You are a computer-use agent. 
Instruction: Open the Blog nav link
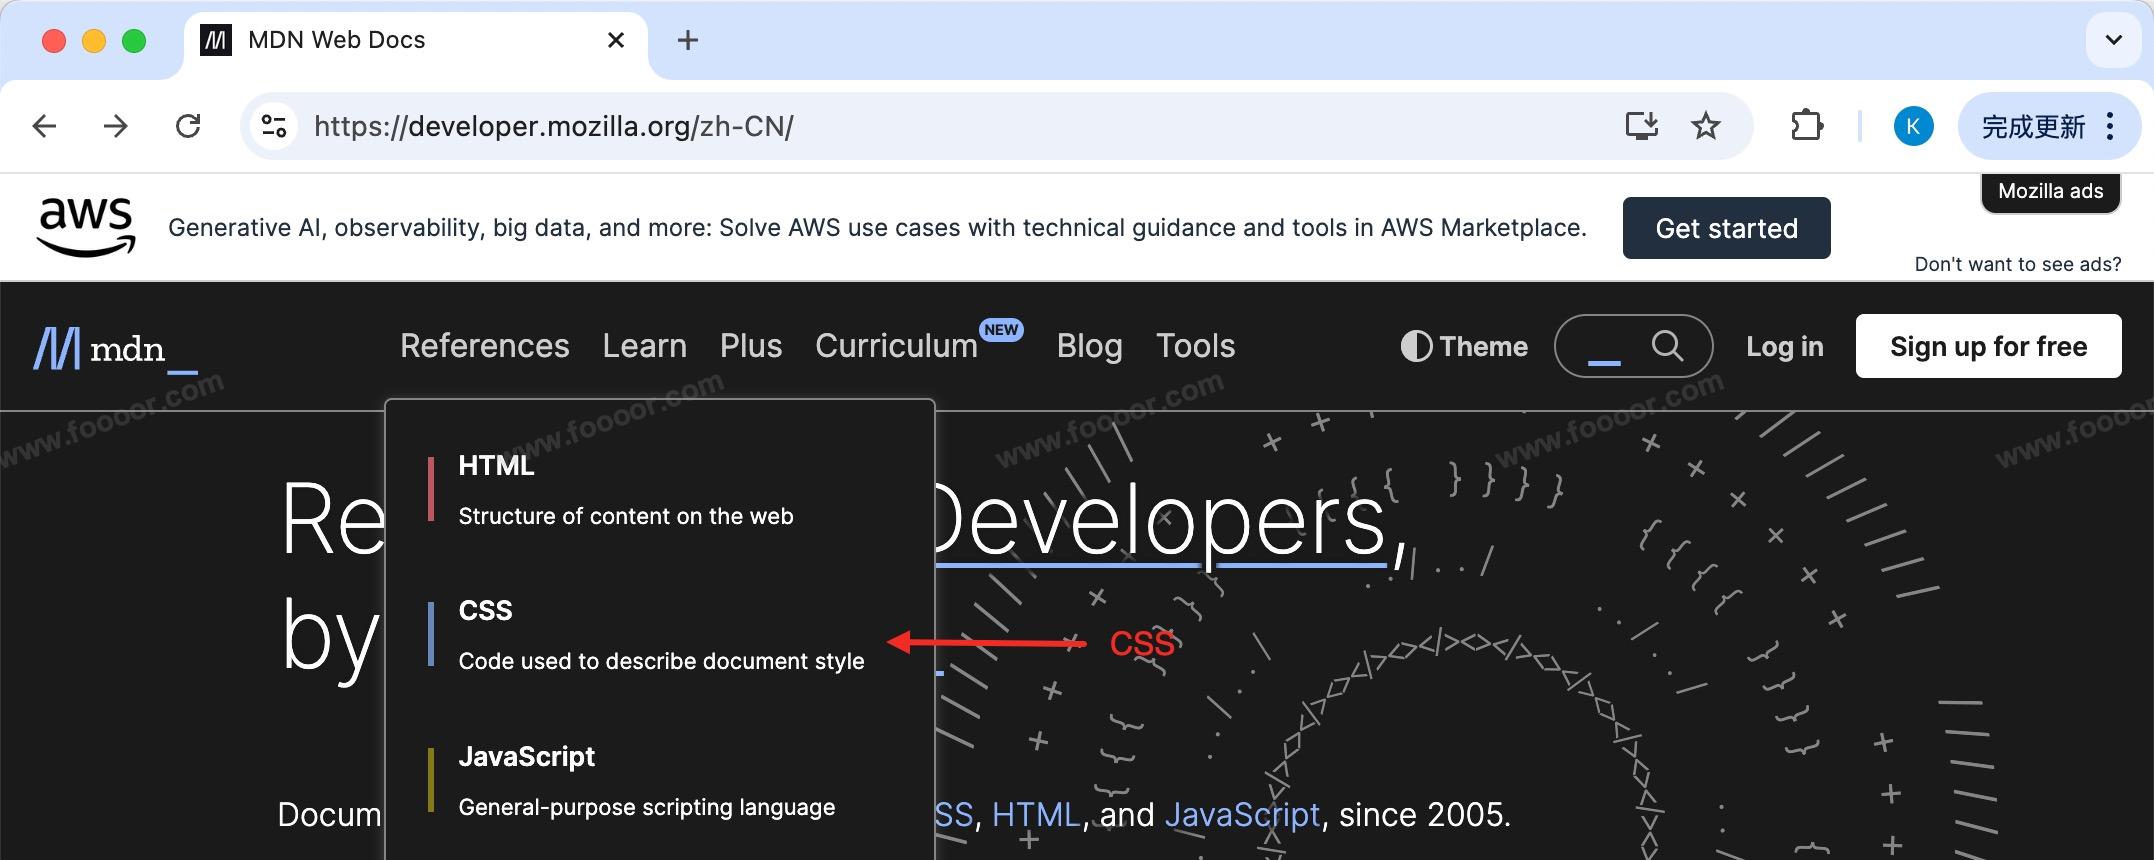tap(1090, 346)
